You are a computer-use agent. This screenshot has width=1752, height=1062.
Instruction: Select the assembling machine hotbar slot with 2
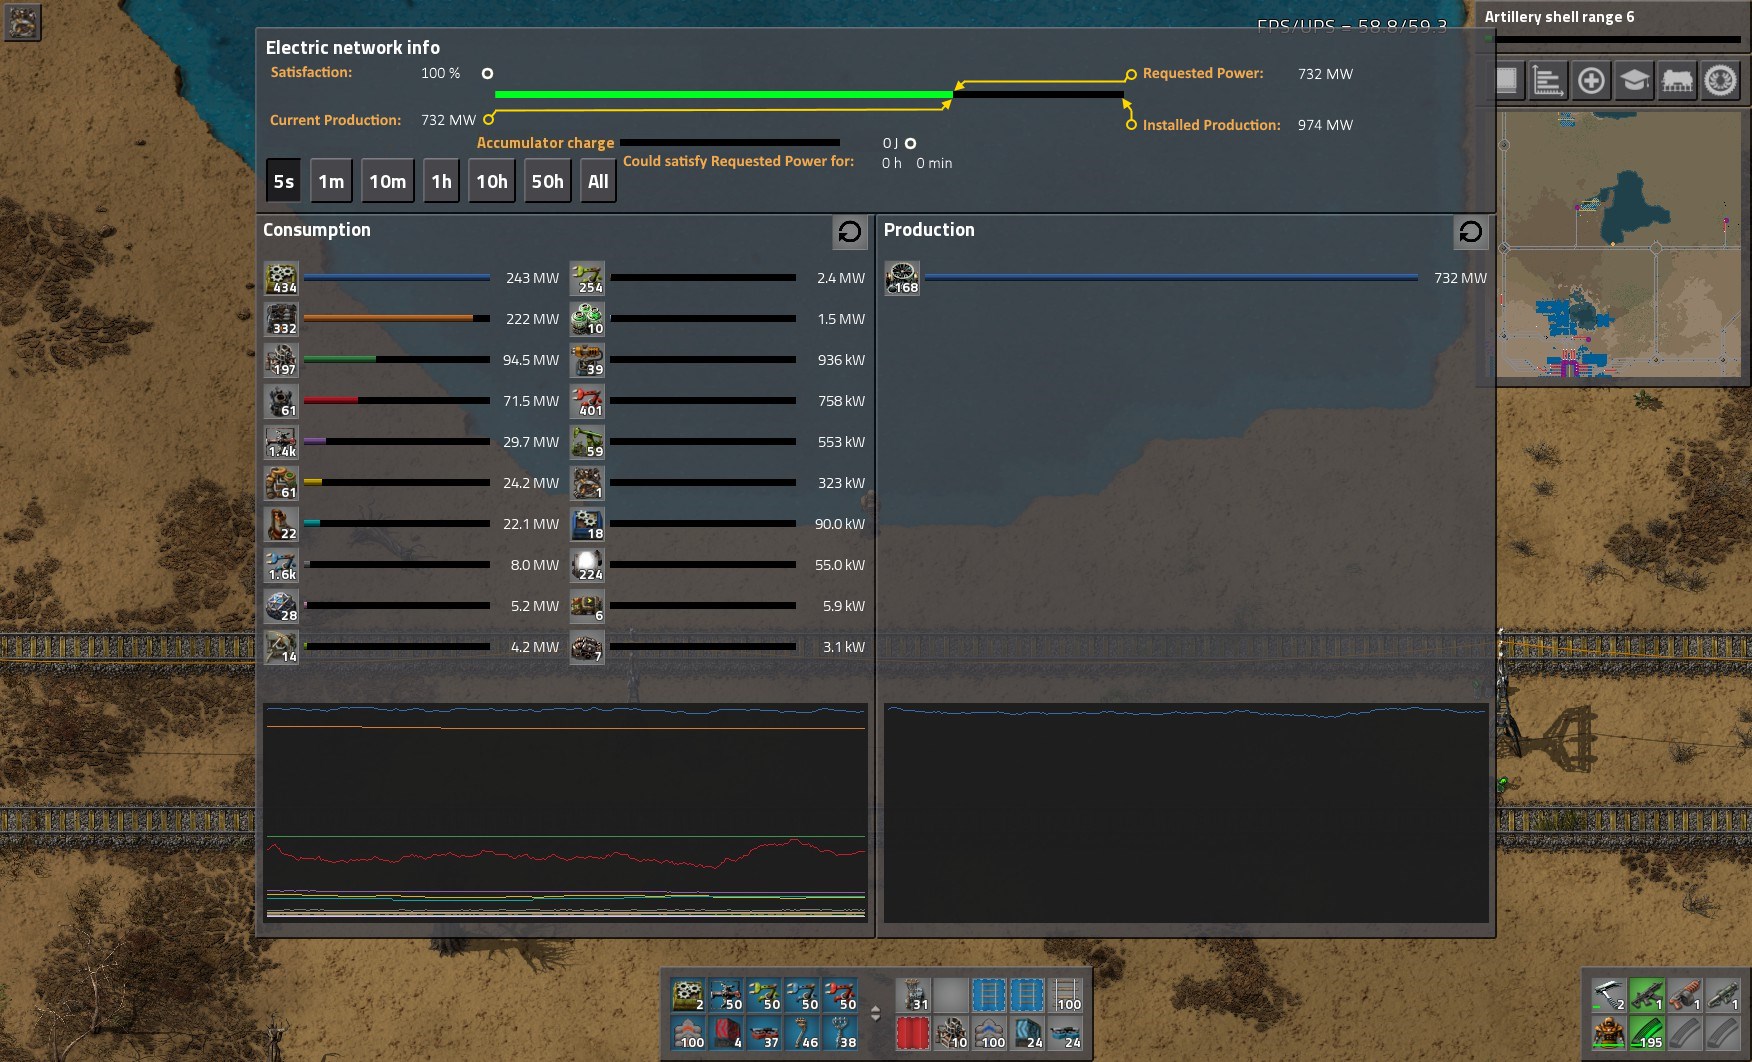pos(688,995)
